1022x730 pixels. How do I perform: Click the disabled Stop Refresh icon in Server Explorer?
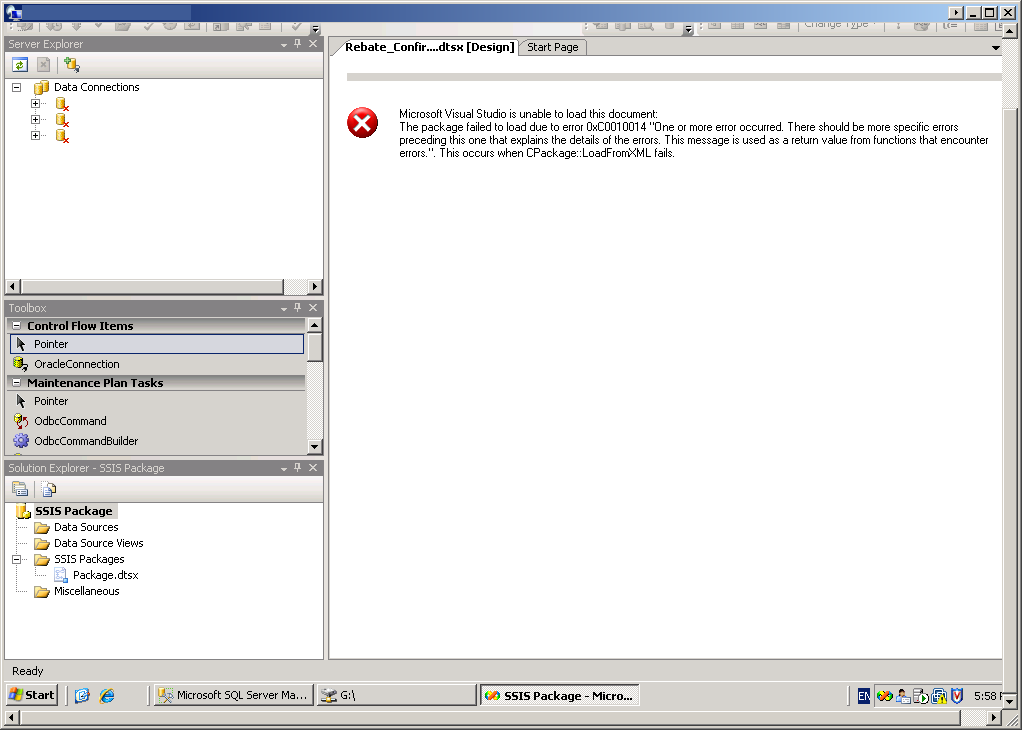[43, 65]
